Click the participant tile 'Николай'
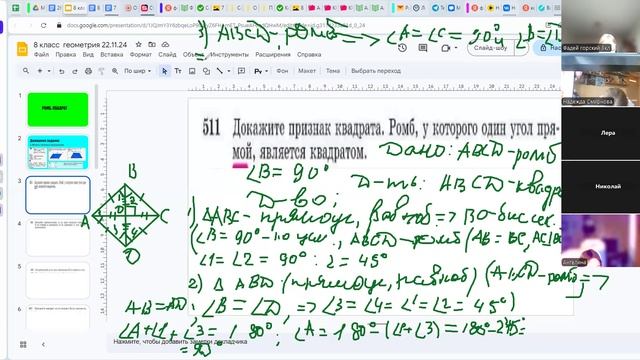The height and width of the screenshot is (360, 640). (601, 186)
